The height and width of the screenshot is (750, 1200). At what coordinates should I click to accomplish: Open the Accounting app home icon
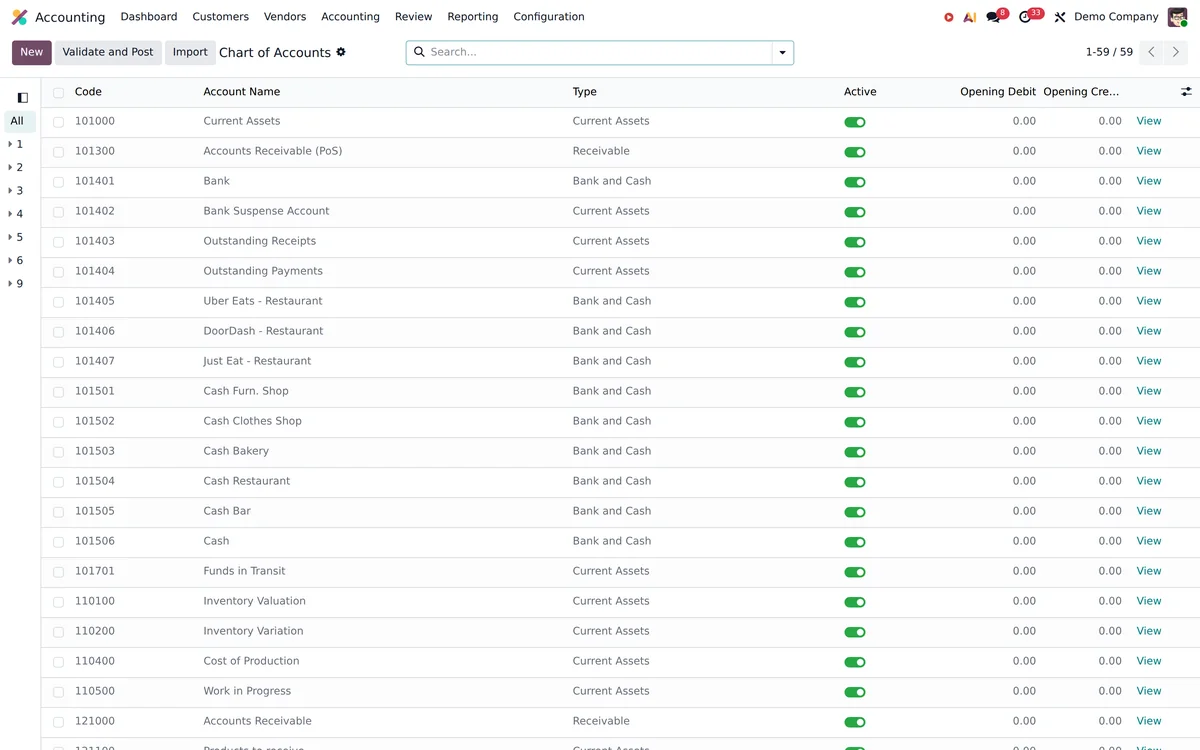(19, 17)
